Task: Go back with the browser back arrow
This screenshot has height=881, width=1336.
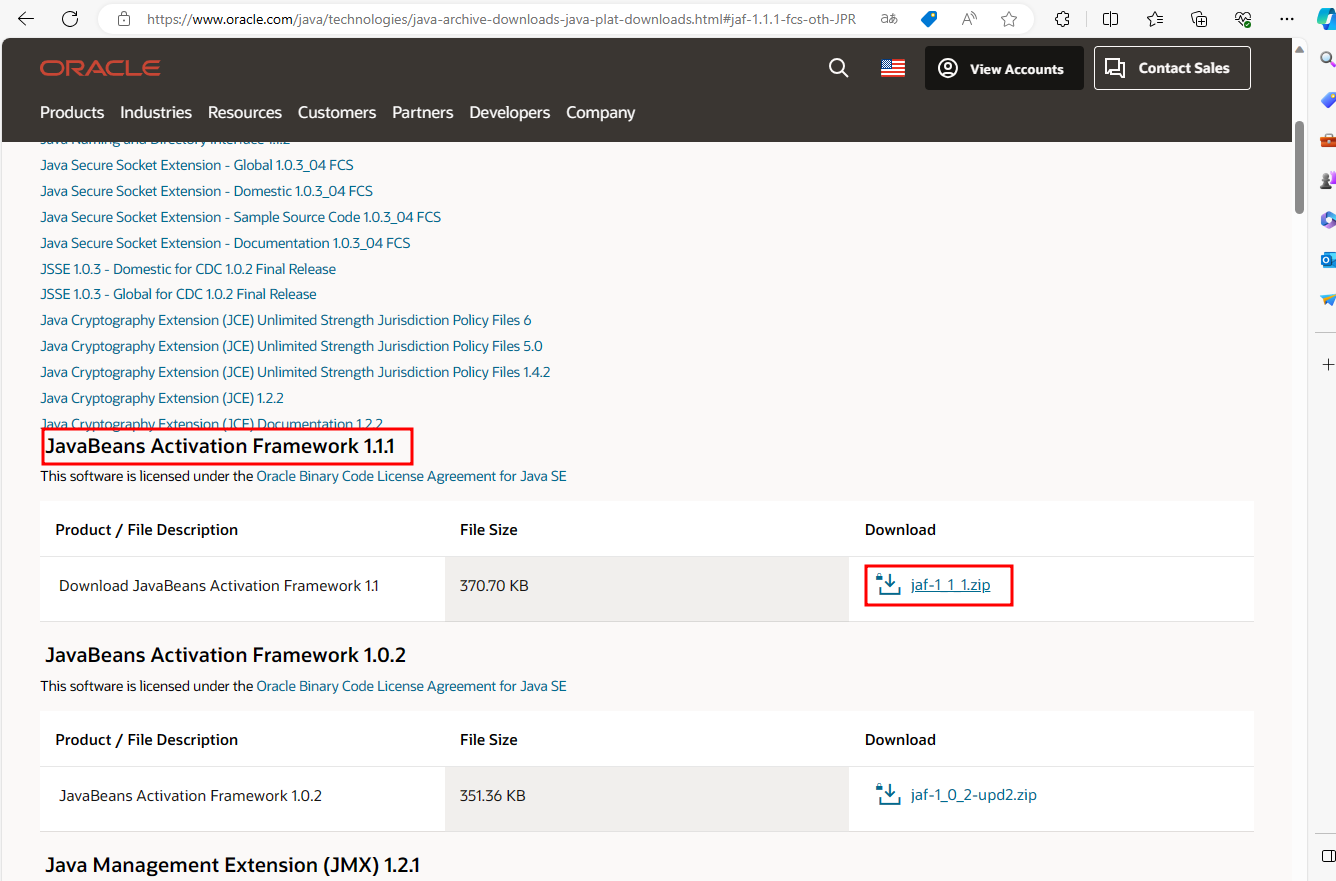Action: point(26,19)
